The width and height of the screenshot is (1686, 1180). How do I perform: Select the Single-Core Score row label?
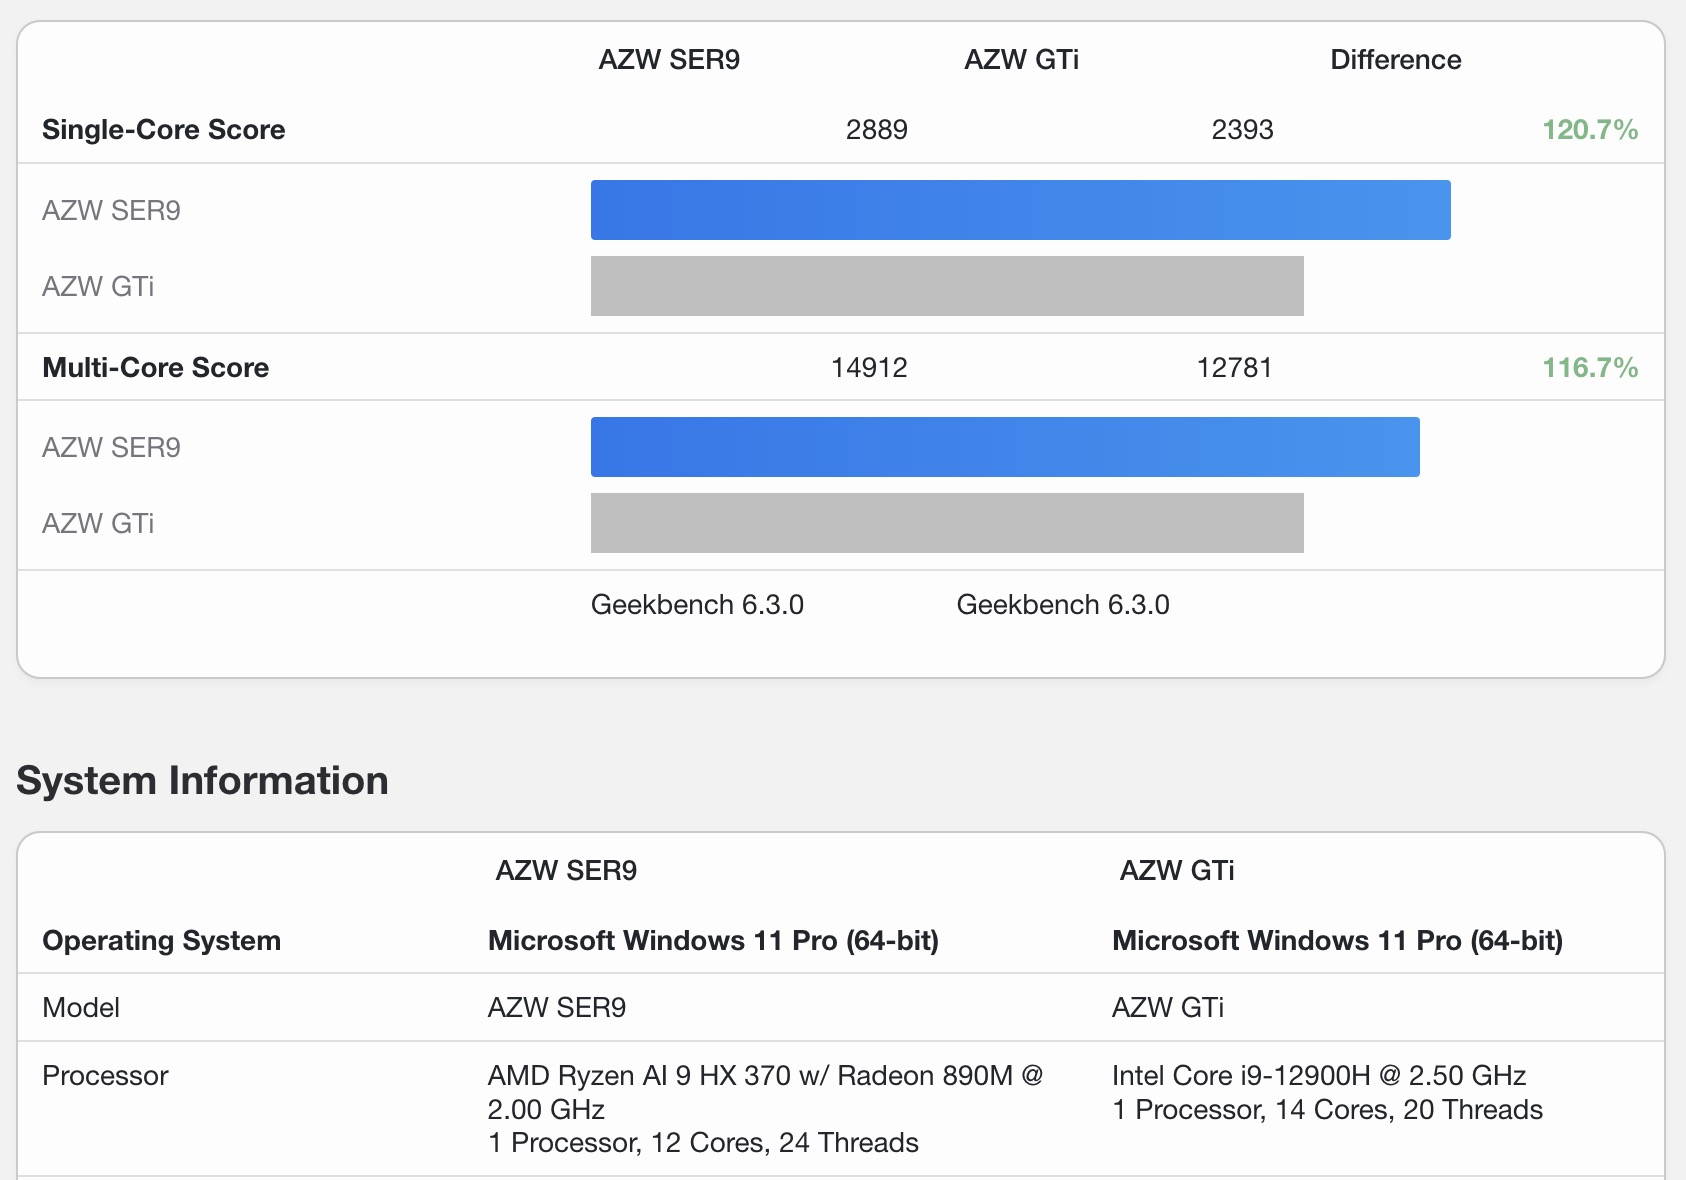pos(164,130)
